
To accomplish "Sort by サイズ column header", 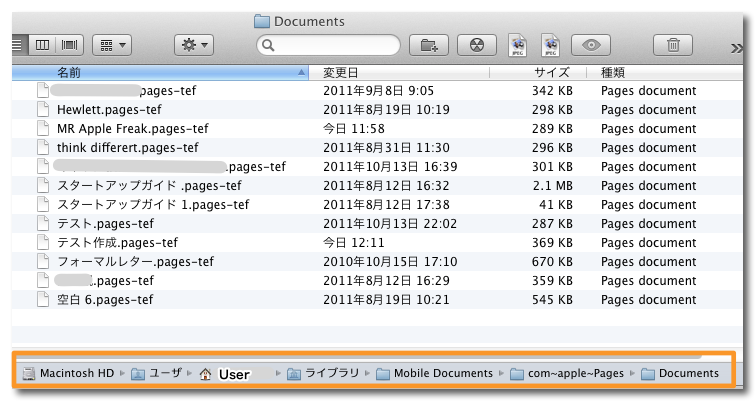I will tap(538, 73).
